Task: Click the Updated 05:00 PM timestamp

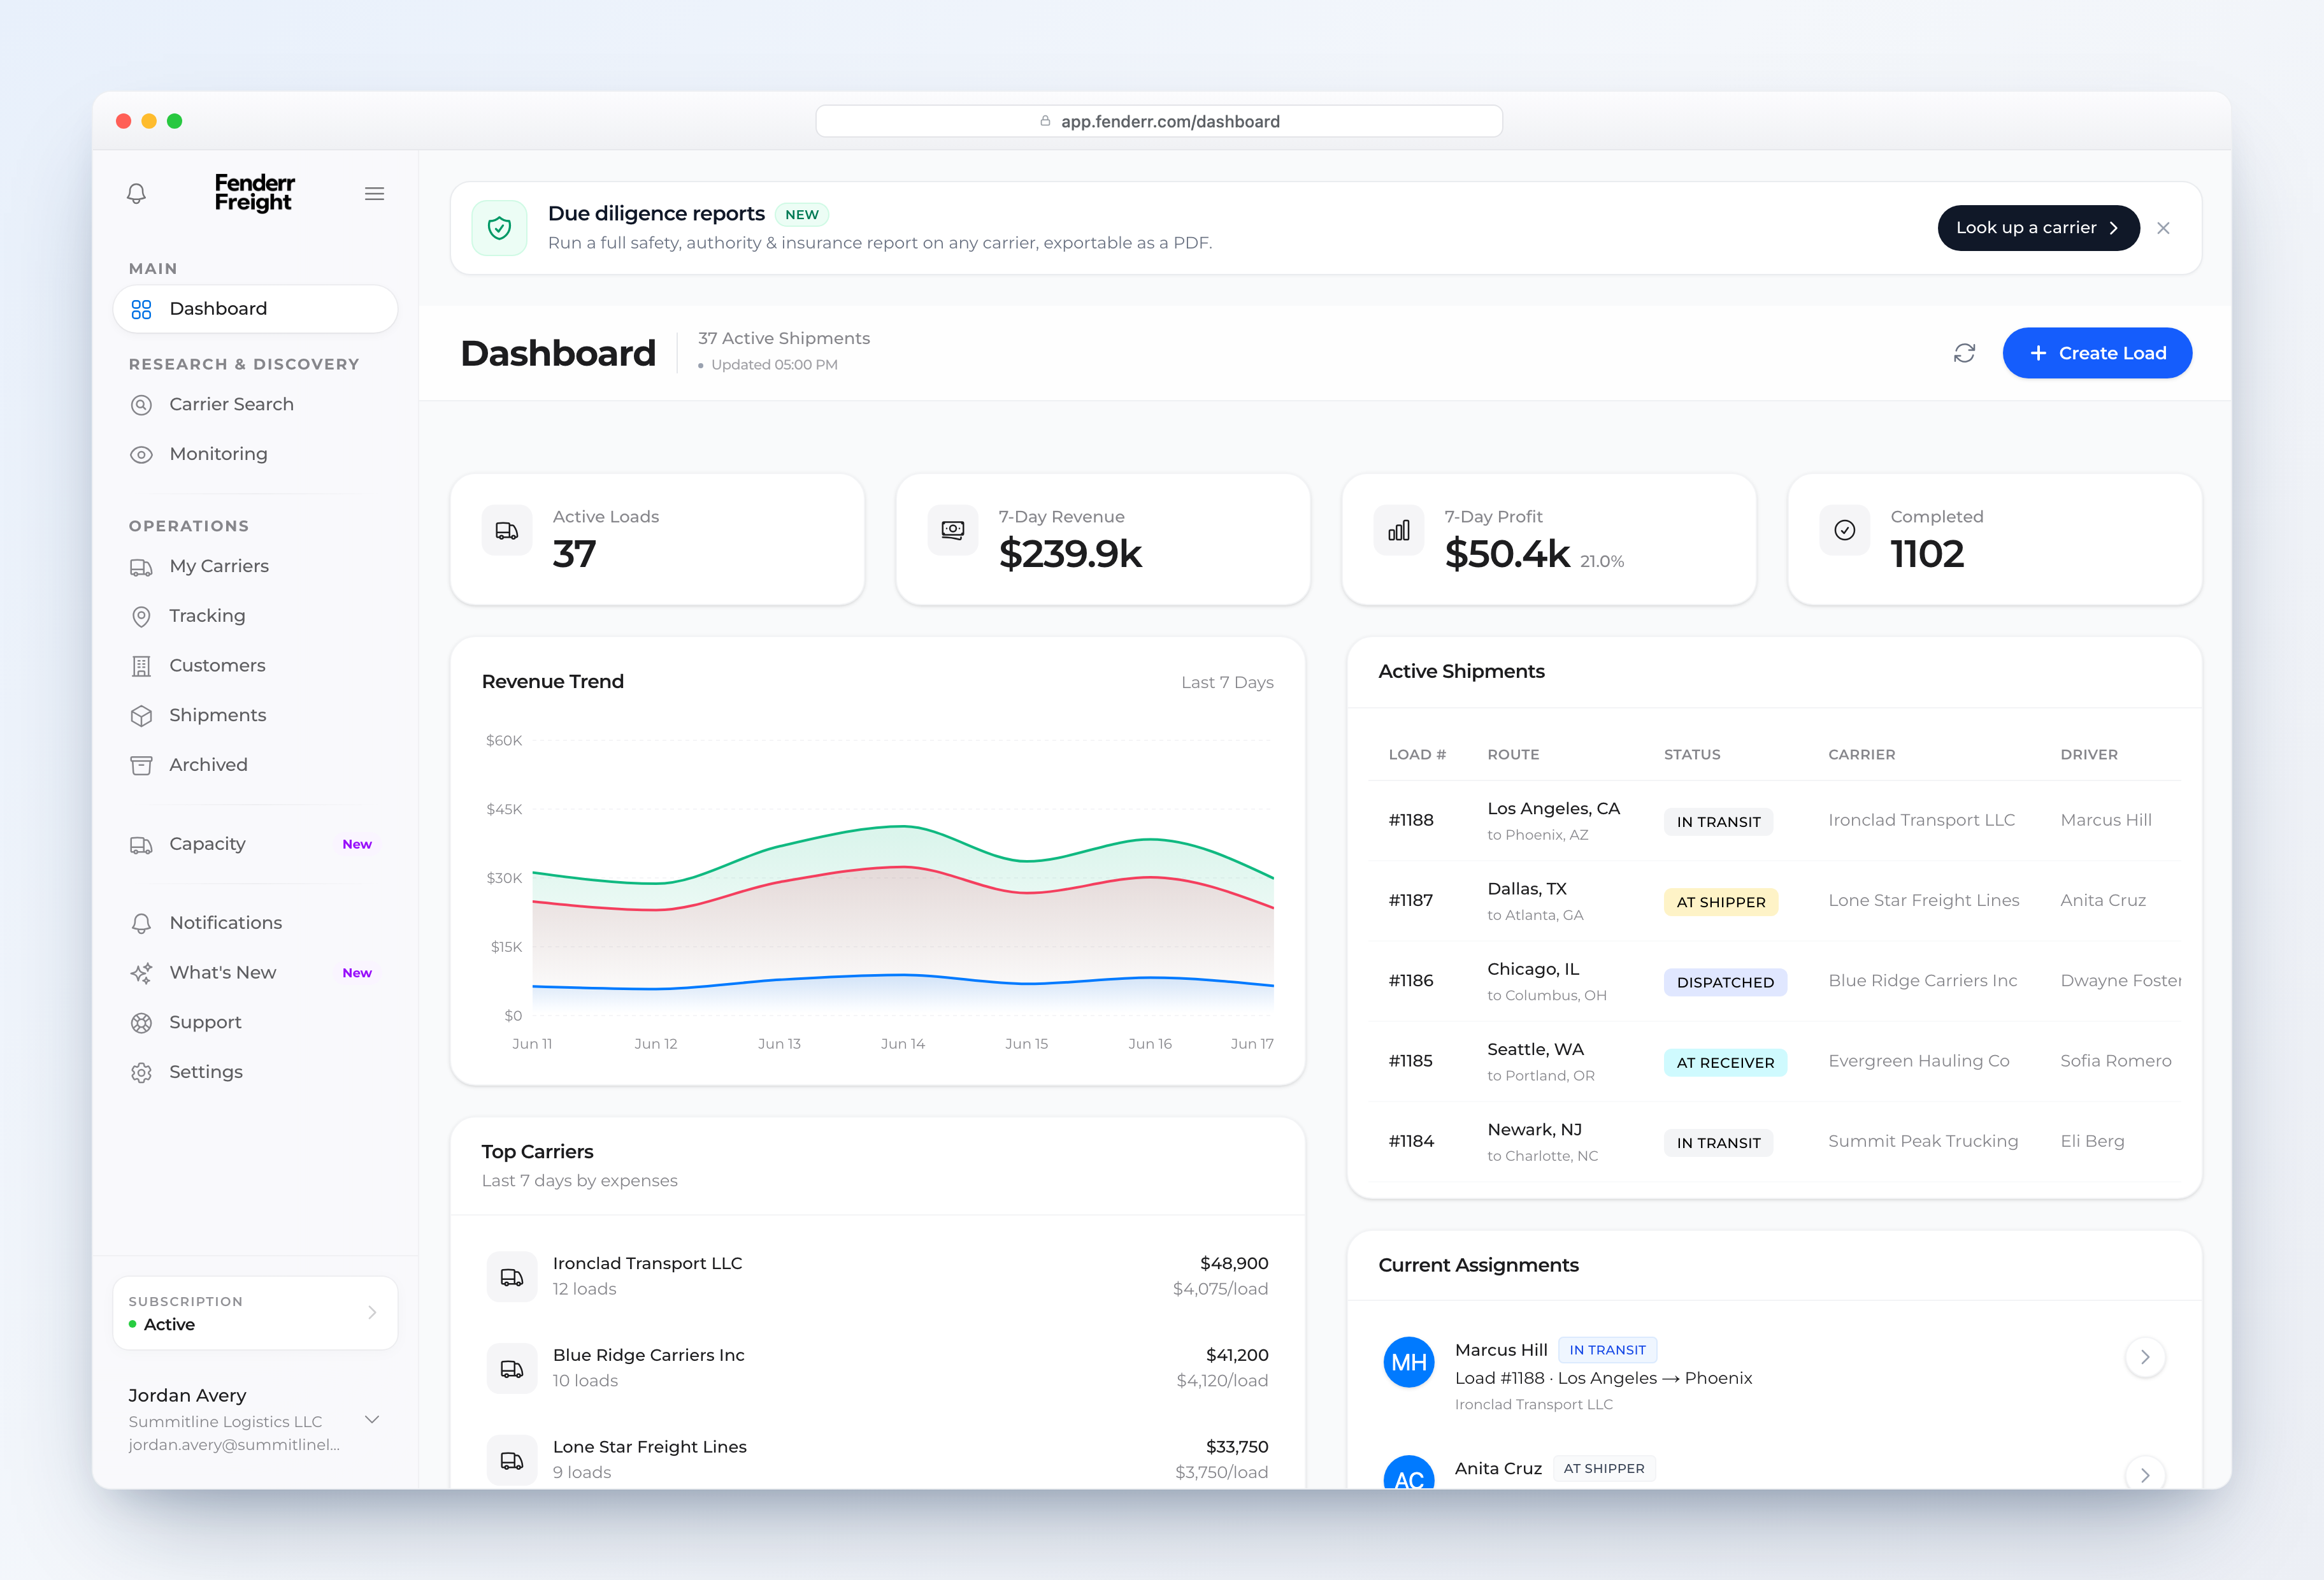Action: (x=774, y=365)
